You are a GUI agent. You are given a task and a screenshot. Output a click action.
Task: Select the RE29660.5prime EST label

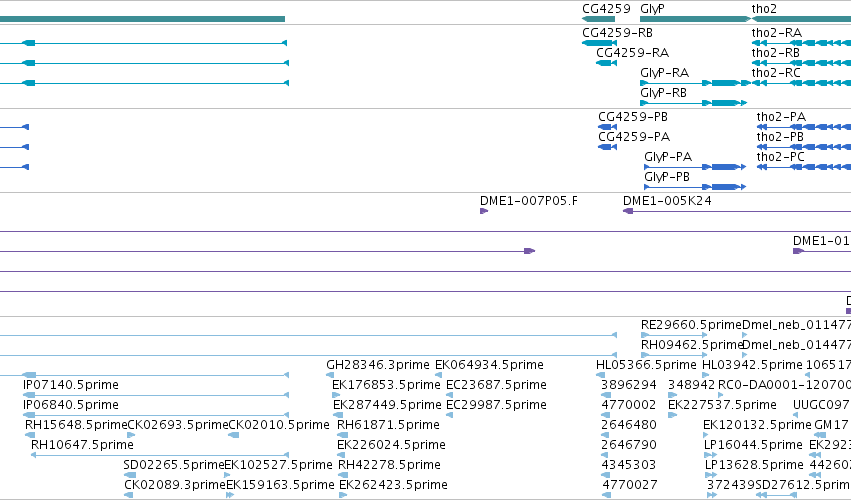[x=691, y=325]
